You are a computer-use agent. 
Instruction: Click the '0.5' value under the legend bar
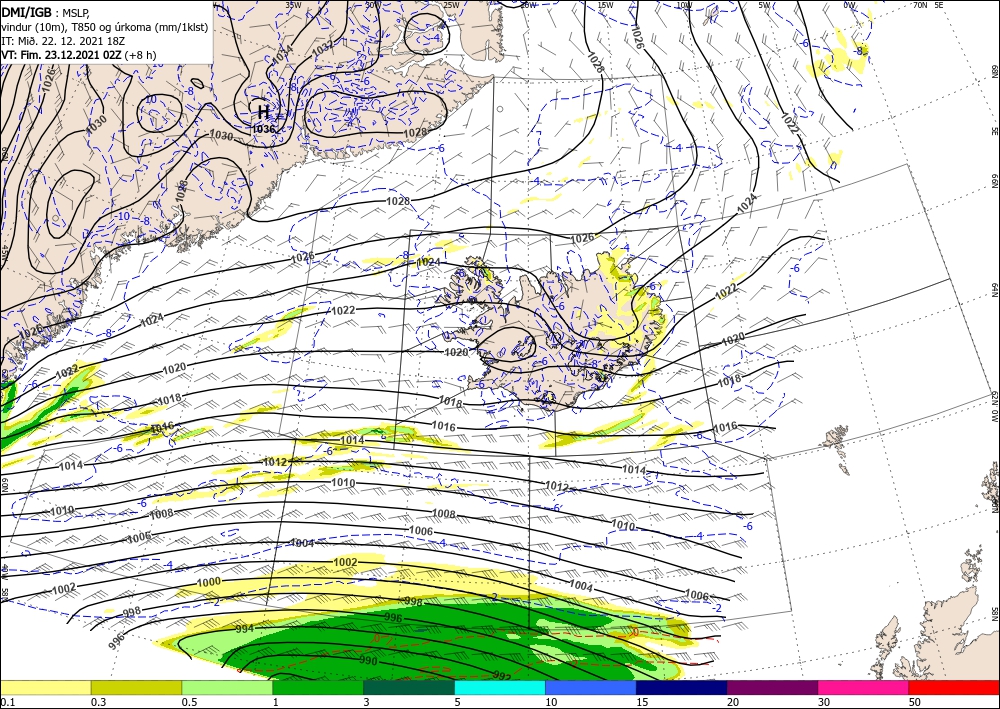tap(189, 702)
